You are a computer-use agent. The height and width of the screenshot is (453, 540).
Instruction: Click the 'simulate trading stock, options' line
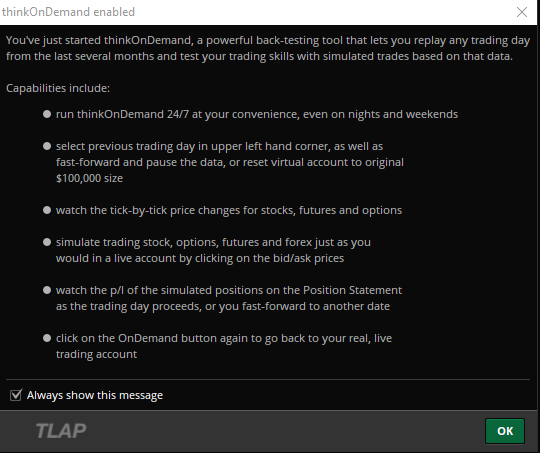point(213,242)
